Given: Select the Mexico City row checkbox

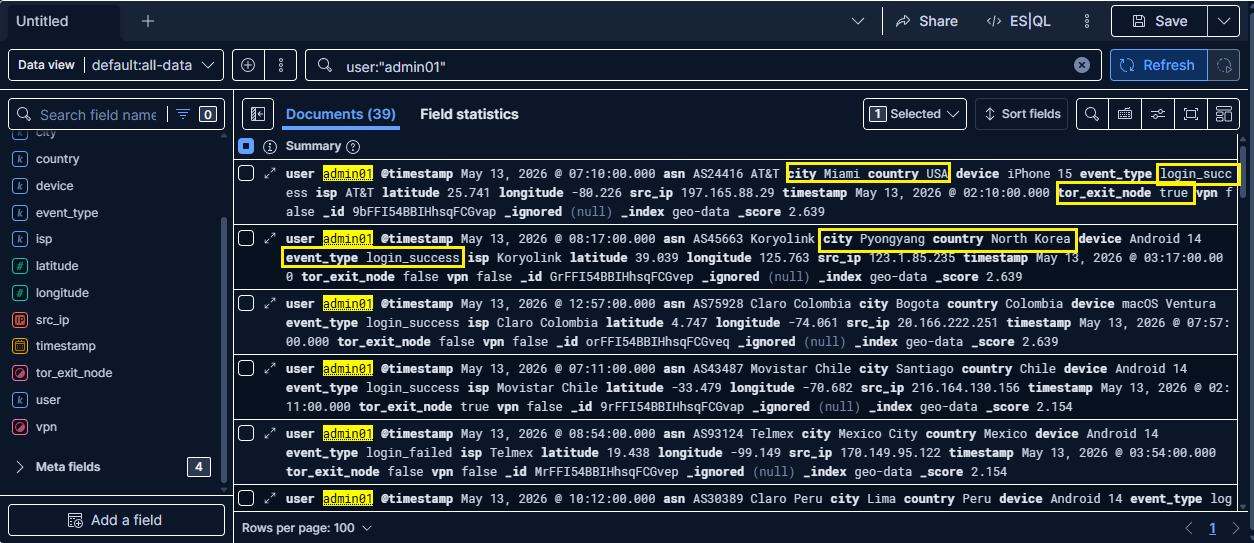Looking at the screenshot, I should click(246, 433).
